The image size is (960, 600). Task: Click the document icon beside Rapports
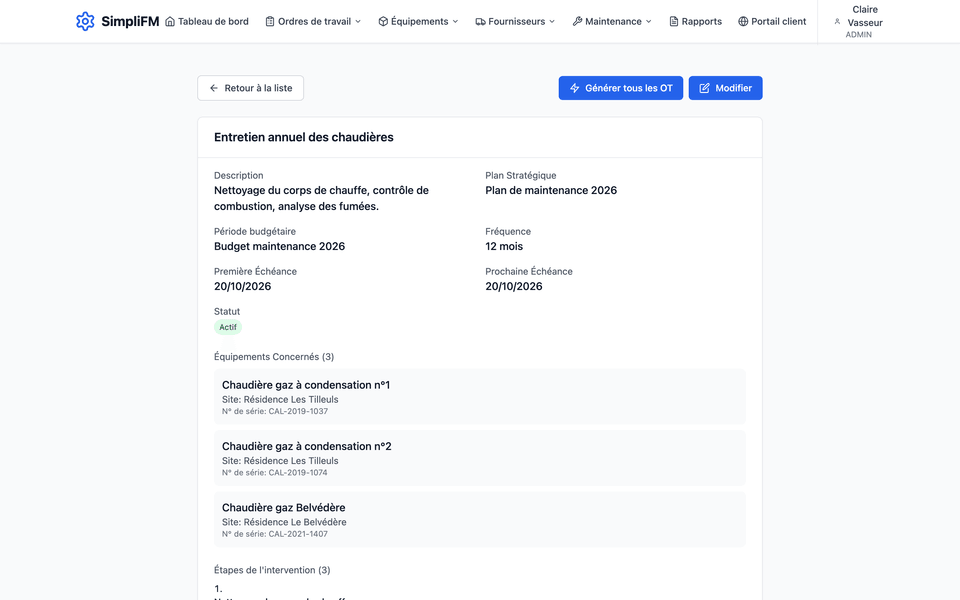673,21
